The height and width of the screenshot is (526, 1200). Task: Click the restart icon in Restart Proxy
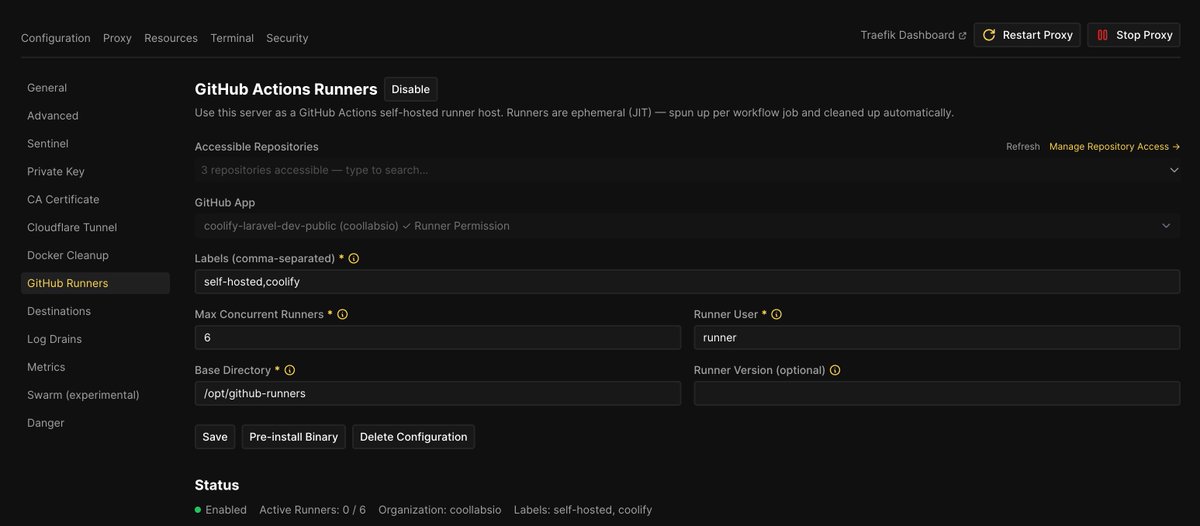(x=989, y=35)
